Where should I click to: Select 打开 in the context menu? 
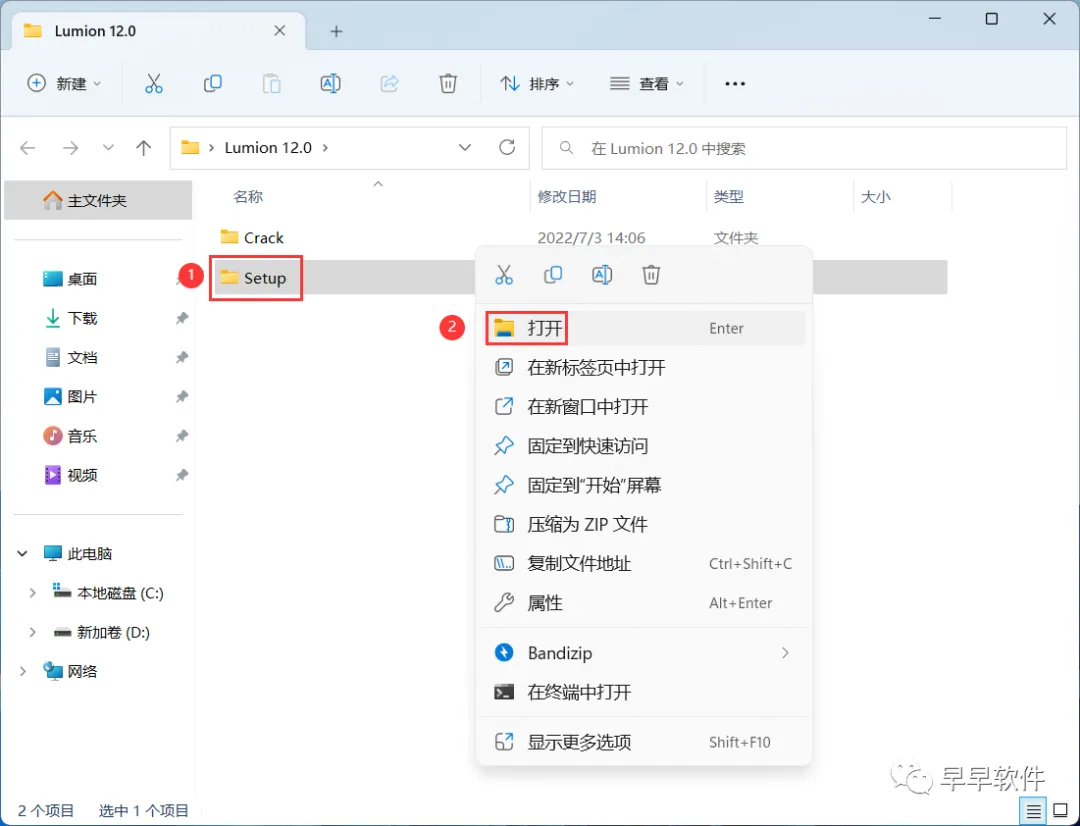645,328
